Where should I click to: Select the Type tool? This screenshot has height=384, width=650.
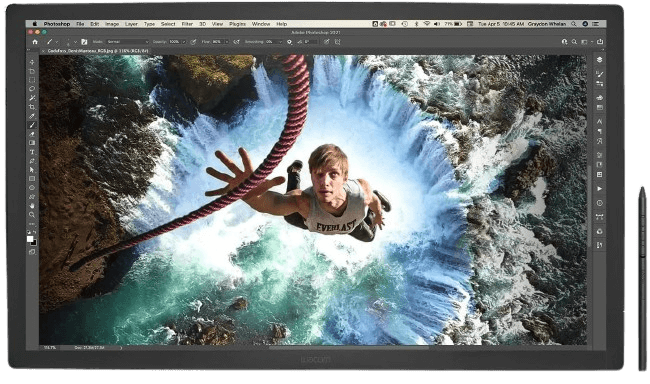[x=32, y=152]
